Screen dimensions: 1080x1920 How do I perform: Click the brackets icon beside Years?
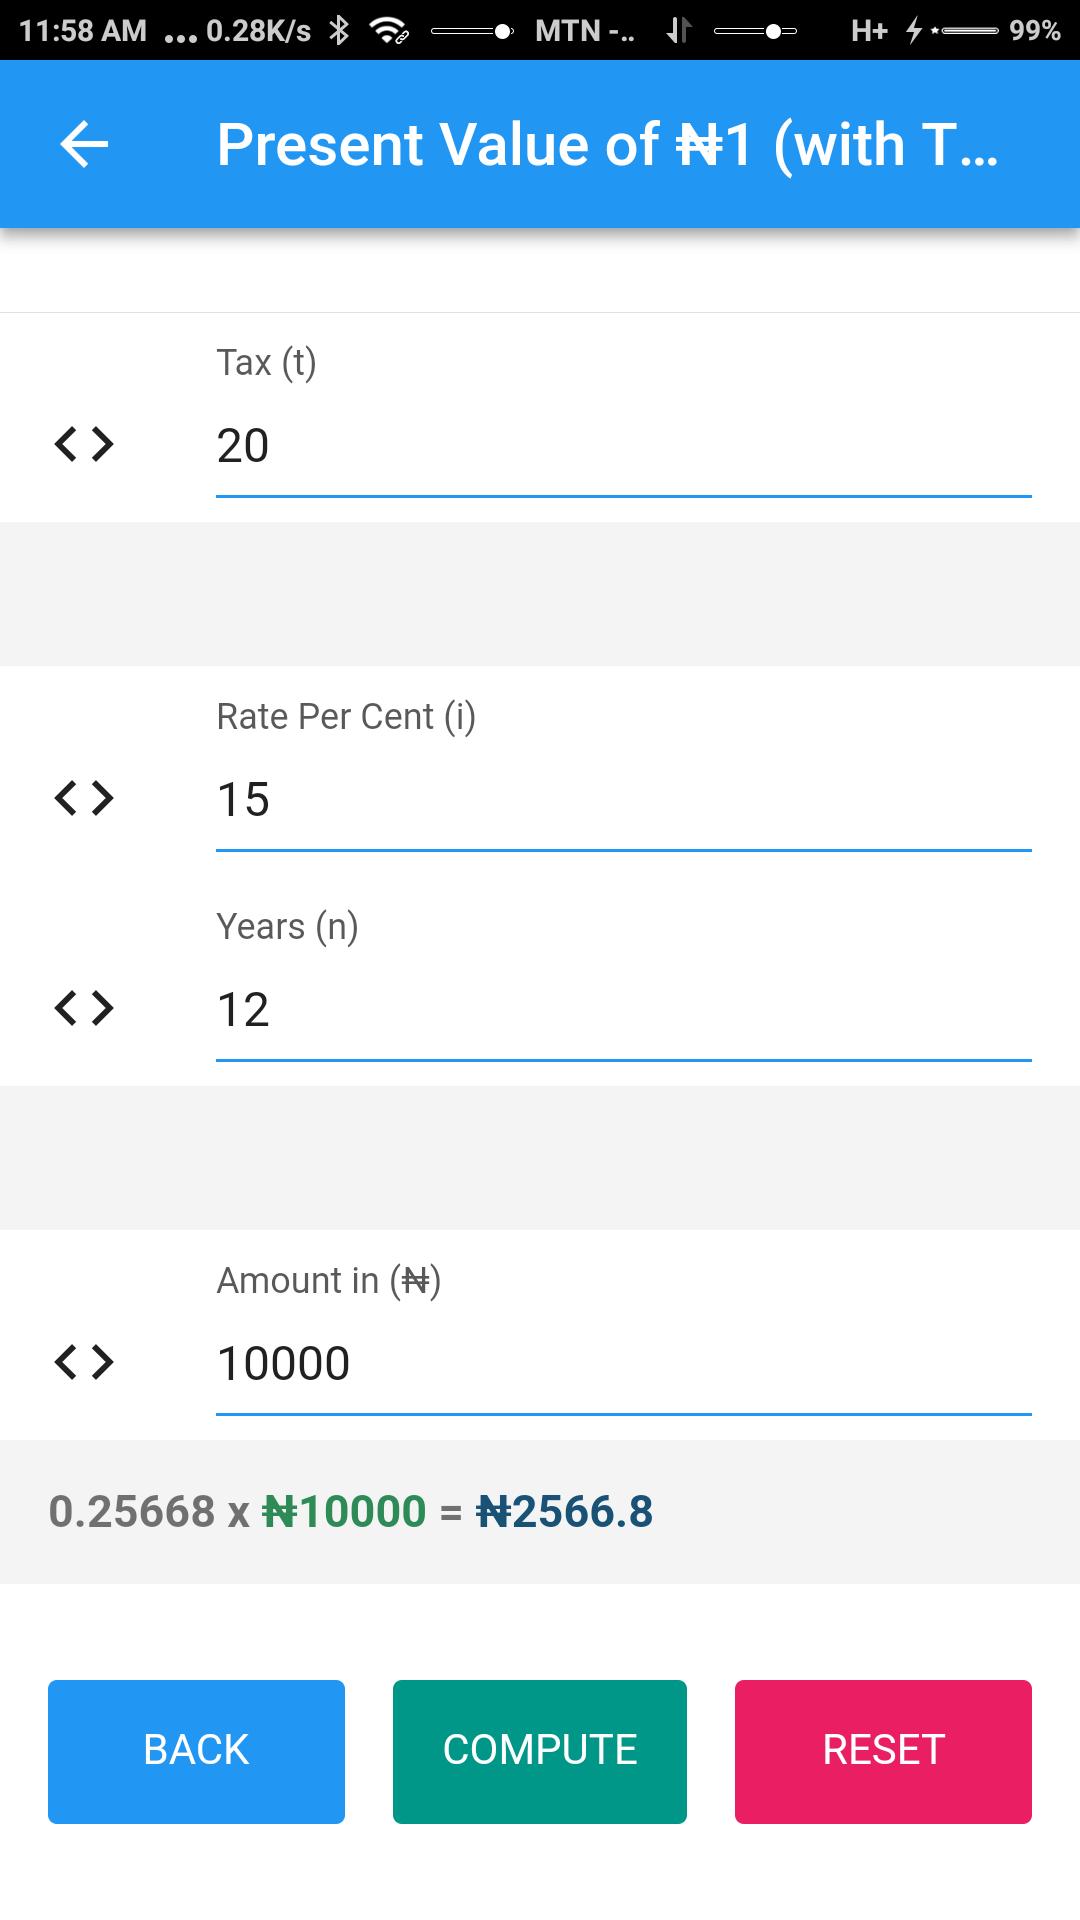click(x=84, y=1008)
